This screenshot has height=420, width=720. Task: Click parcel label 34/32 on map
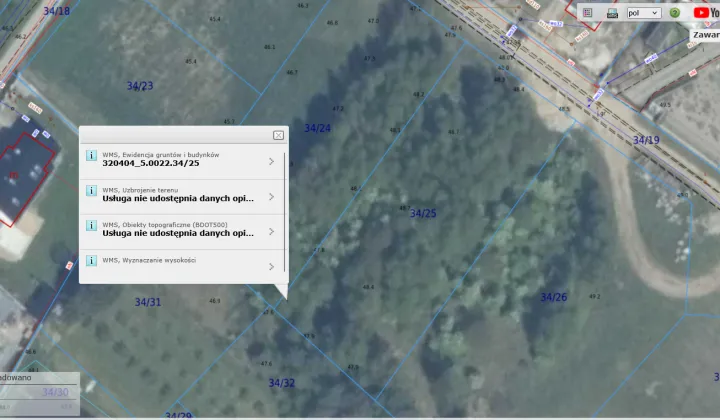281,383
